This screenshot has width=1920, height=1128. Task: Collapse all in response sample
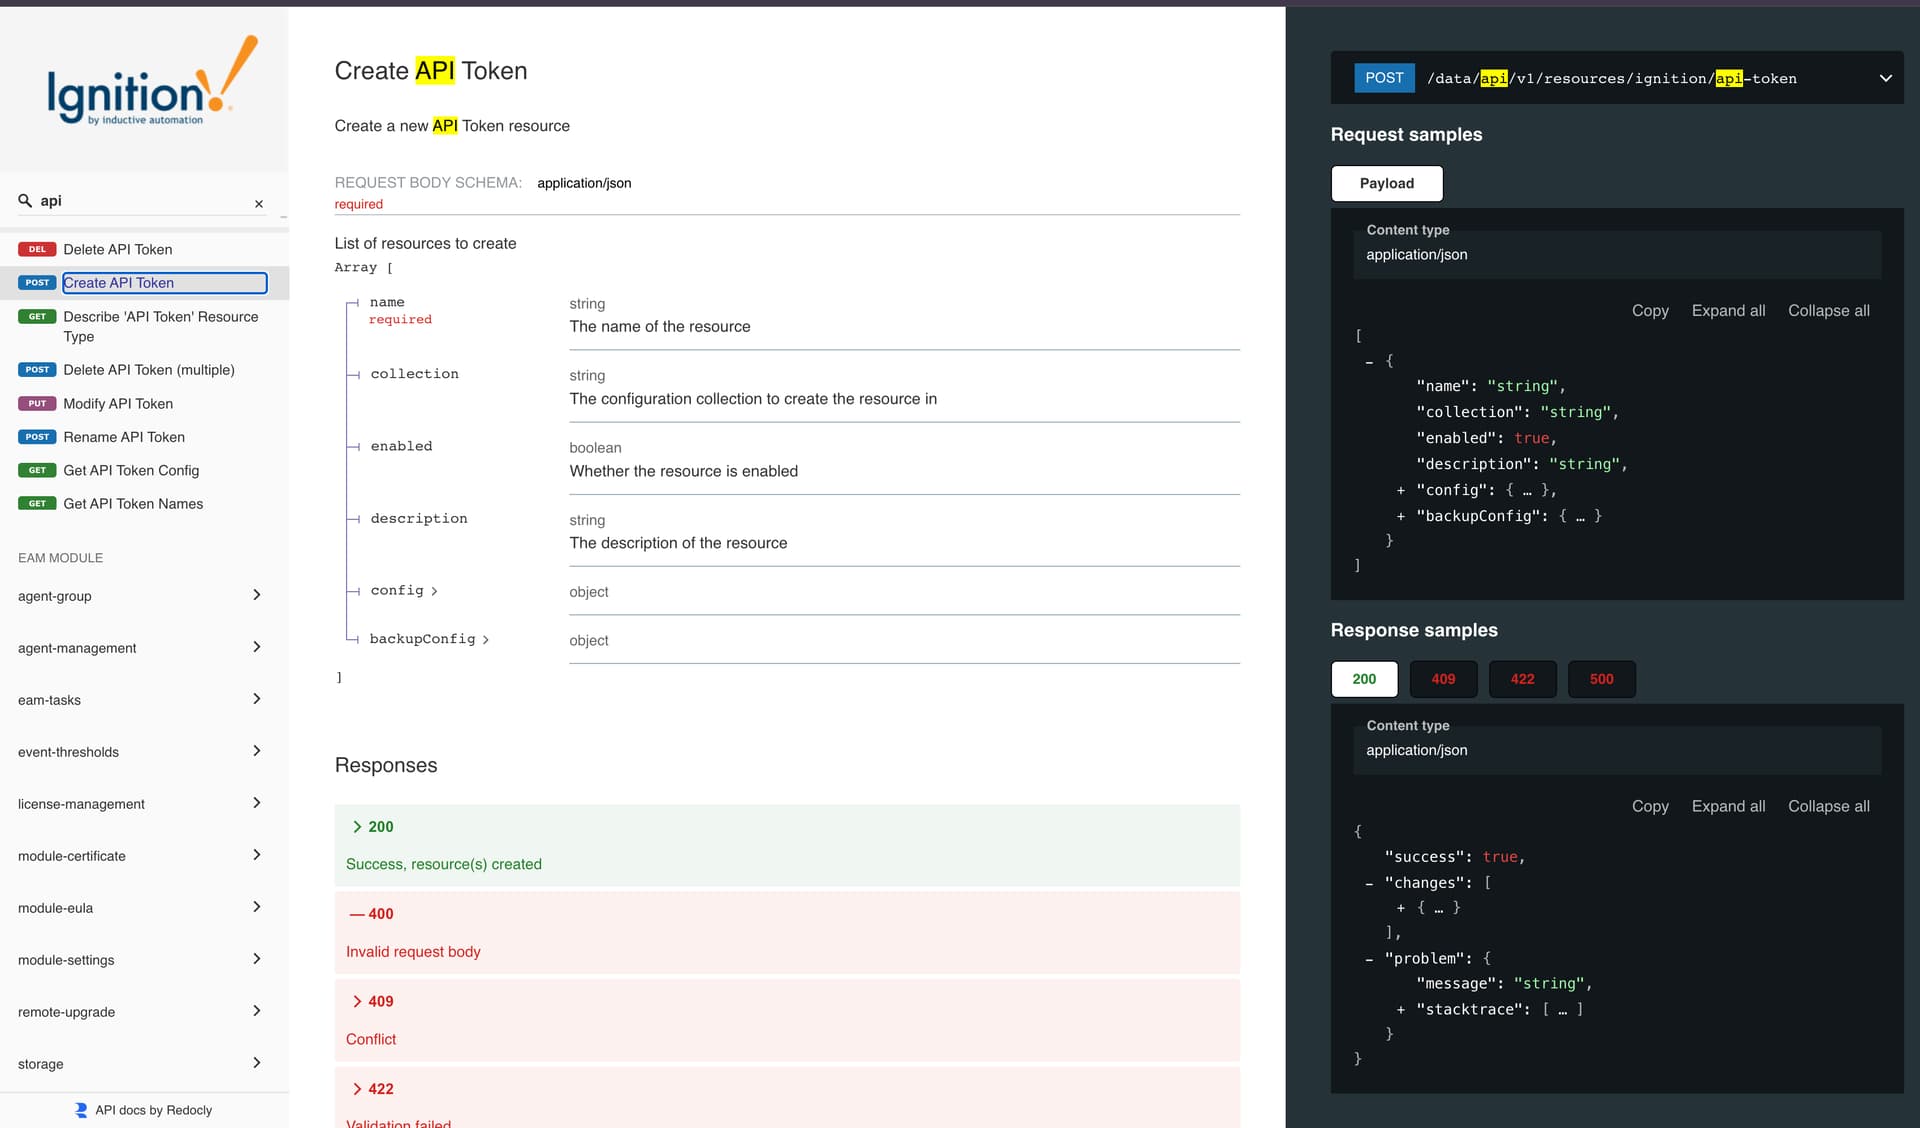[1828, 807]
